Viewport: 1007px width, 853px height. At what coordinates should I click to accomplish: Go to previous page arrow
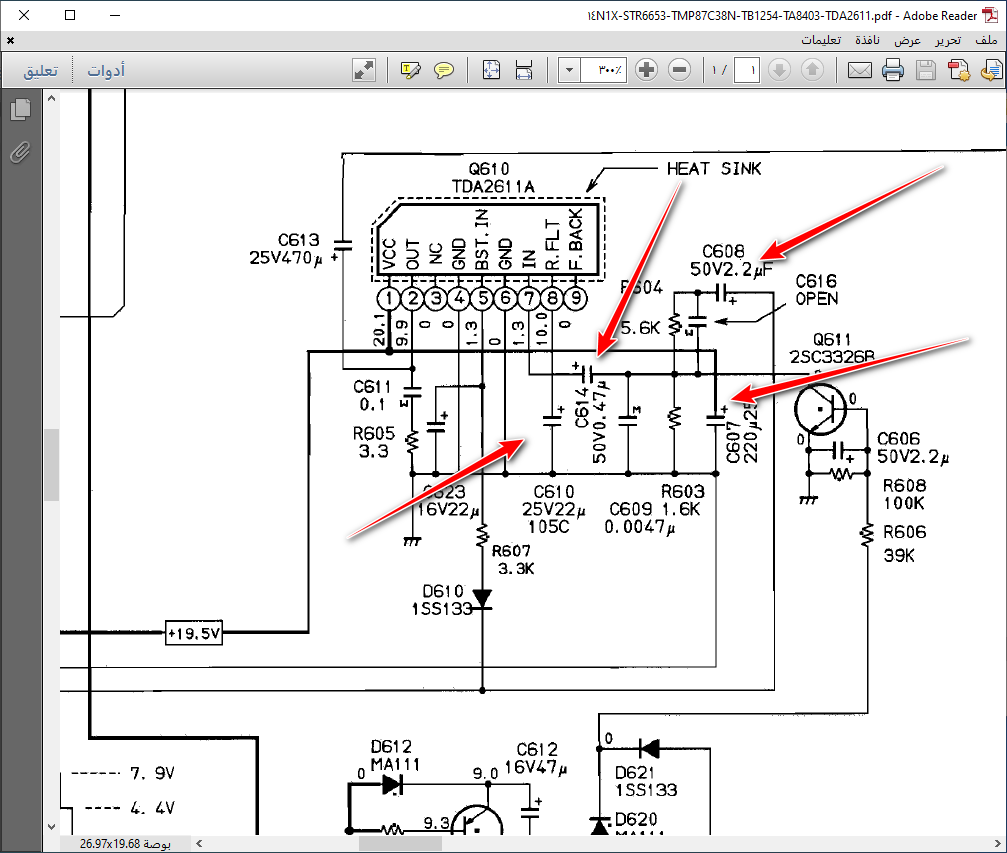pos(812,69)
